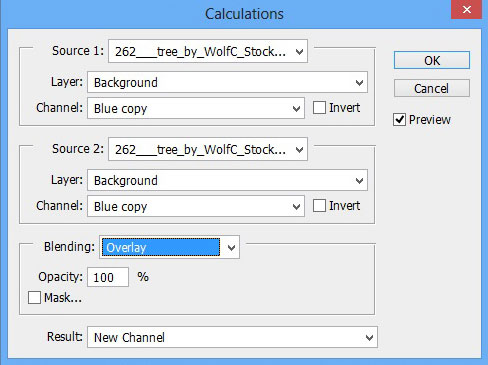Open the Source 2 document dropdown
Image resolution: width=488 pixels, height=365 pixels.
[x=208, y=149]
